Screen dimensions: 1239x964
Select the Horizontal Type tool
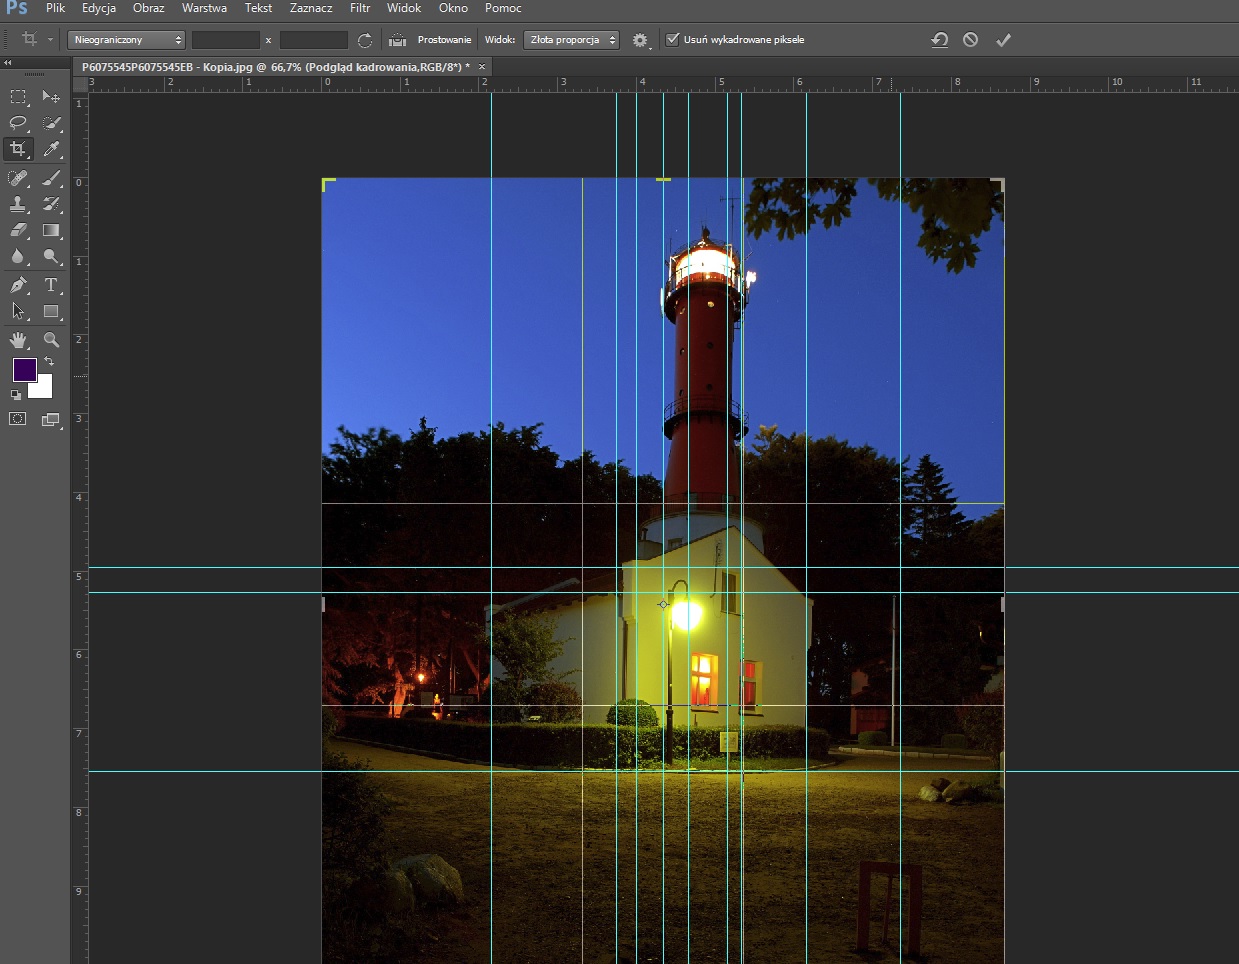pyautogui.click(x=52, y=285)
